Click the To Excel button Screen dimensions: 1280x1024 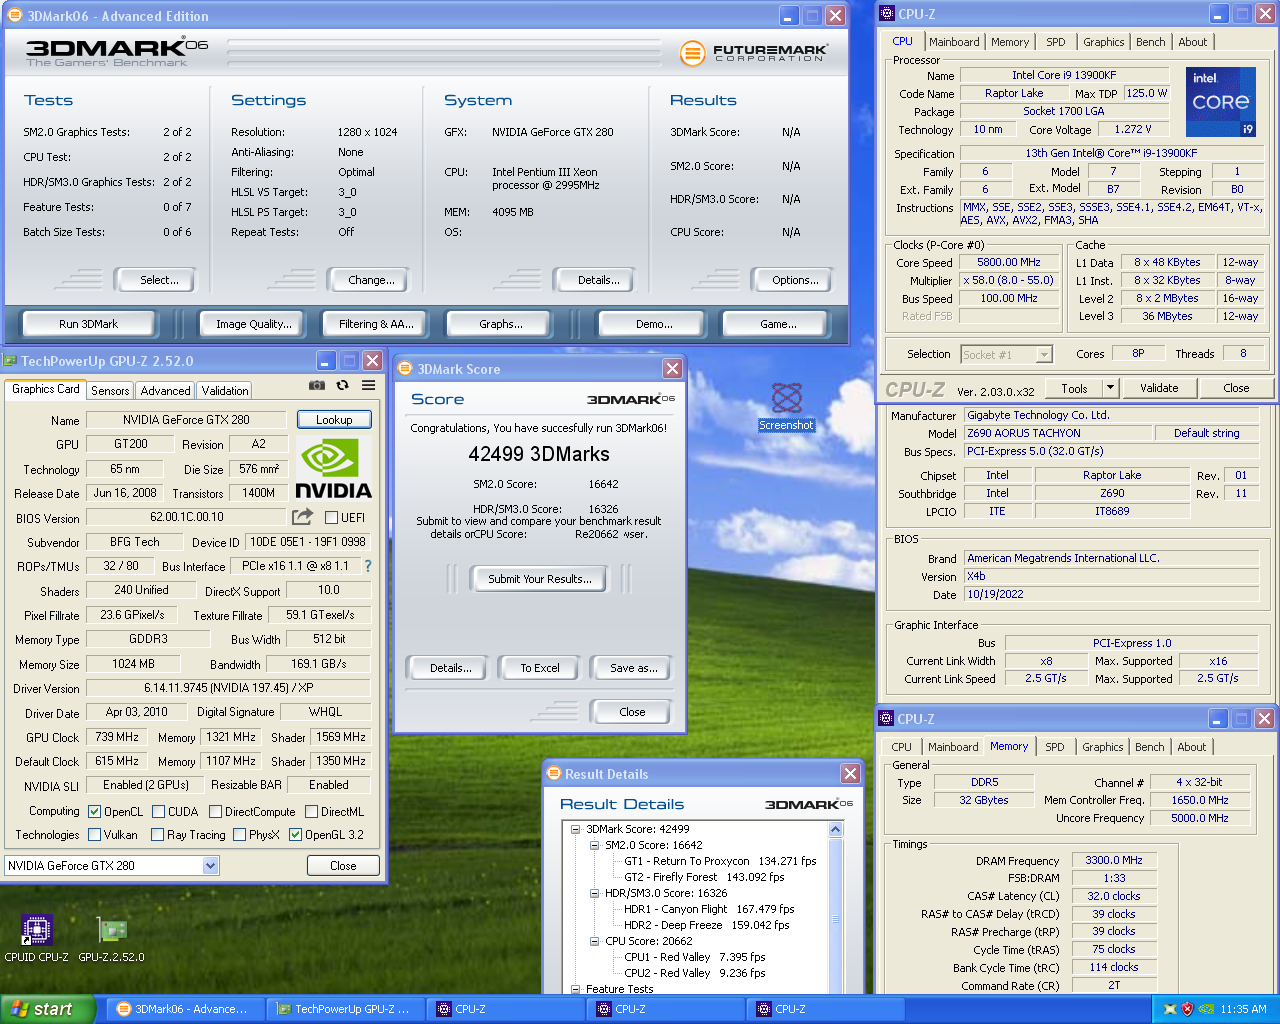pyautogui.click(x=540, y=668)
